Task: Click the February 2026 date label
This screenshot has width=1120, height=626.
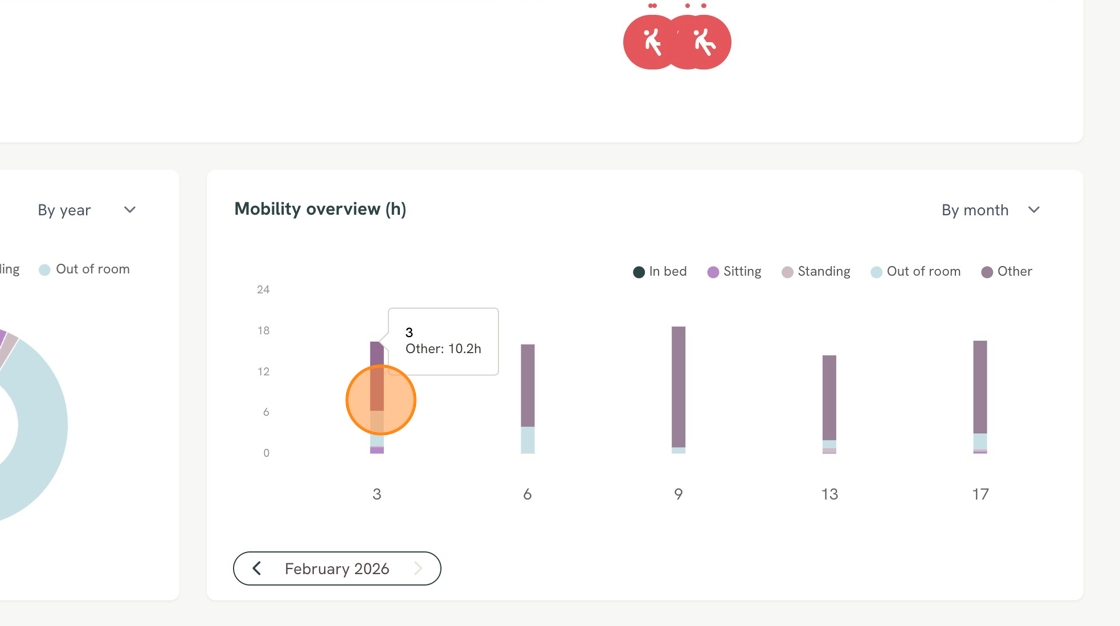Action: [337, 569]
